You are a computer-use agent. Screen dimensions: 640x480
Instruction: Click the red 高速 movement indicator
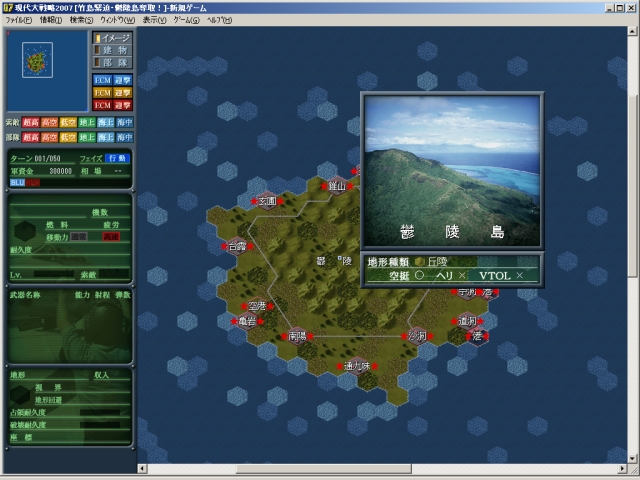[x=111, y=237]
